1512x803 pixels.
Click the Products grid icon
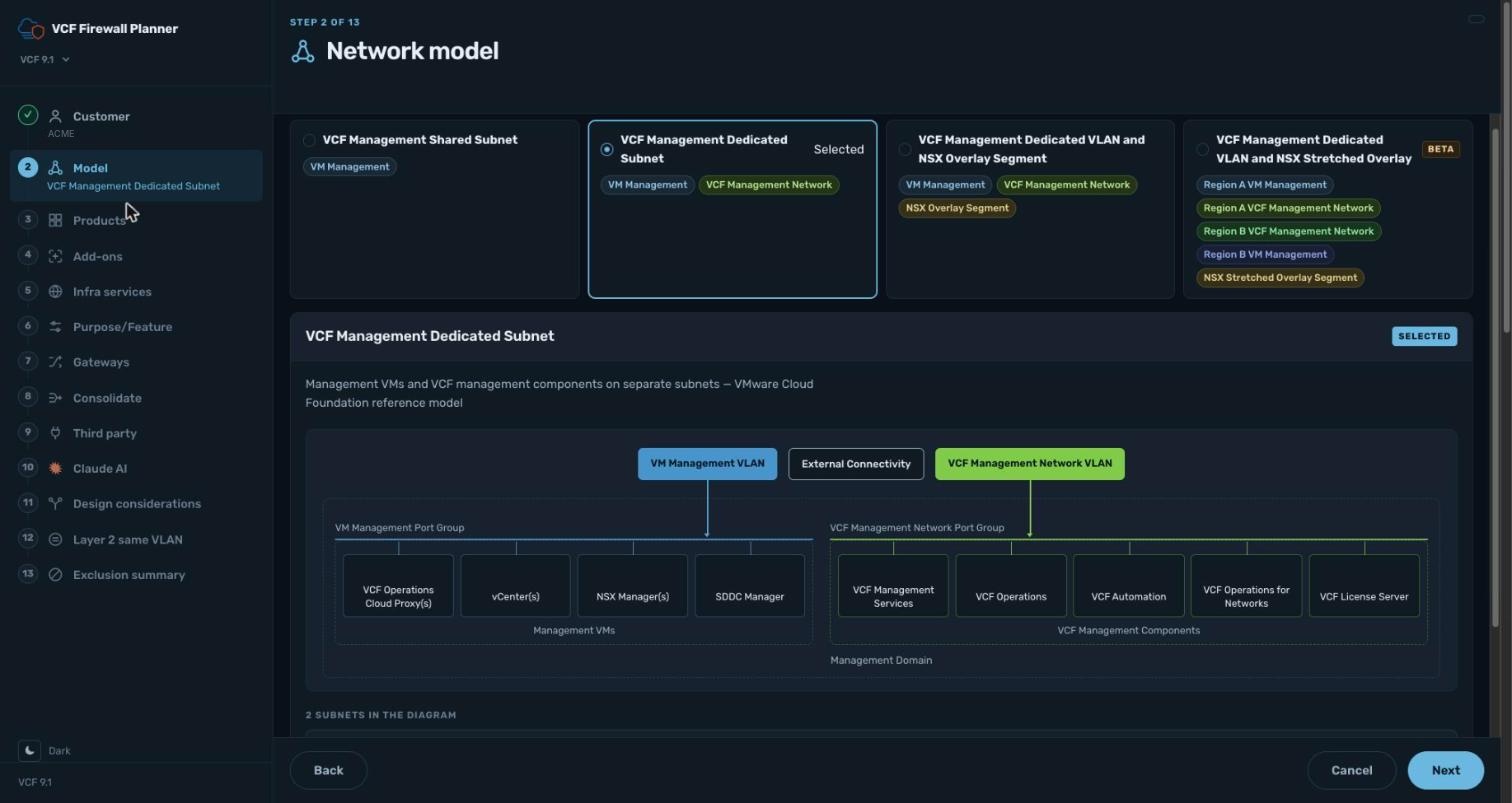(x=56, y=220)
